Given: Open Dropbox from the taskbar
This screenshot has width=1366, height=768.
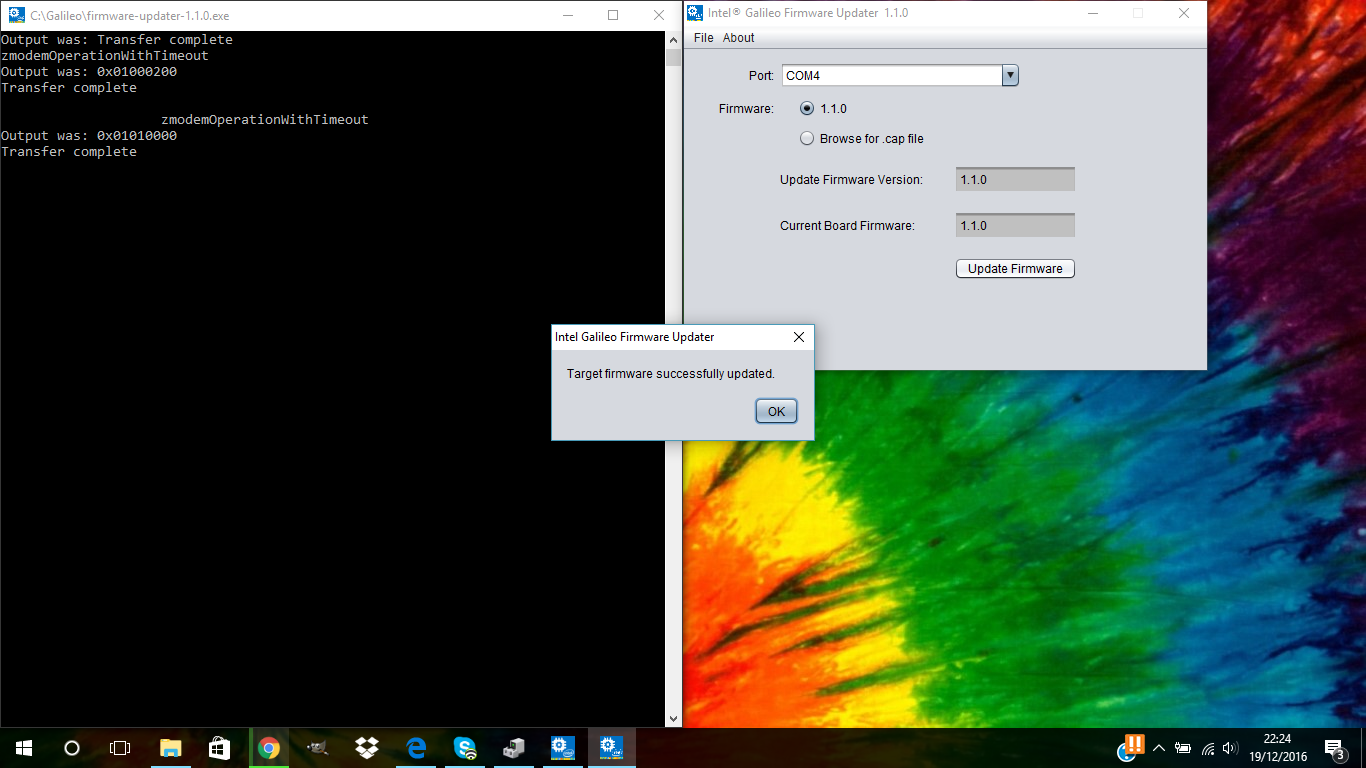Looking at the screenshot, I should [x=366, y=748].
